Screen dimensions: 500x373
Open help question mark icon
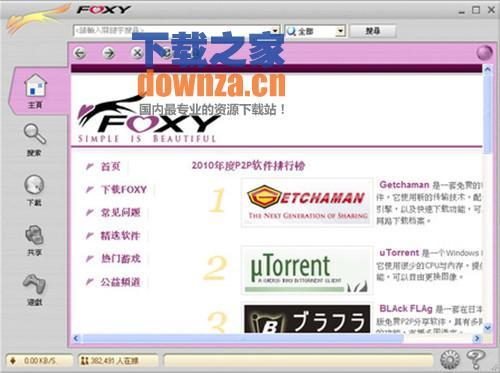tap(475, 360)
